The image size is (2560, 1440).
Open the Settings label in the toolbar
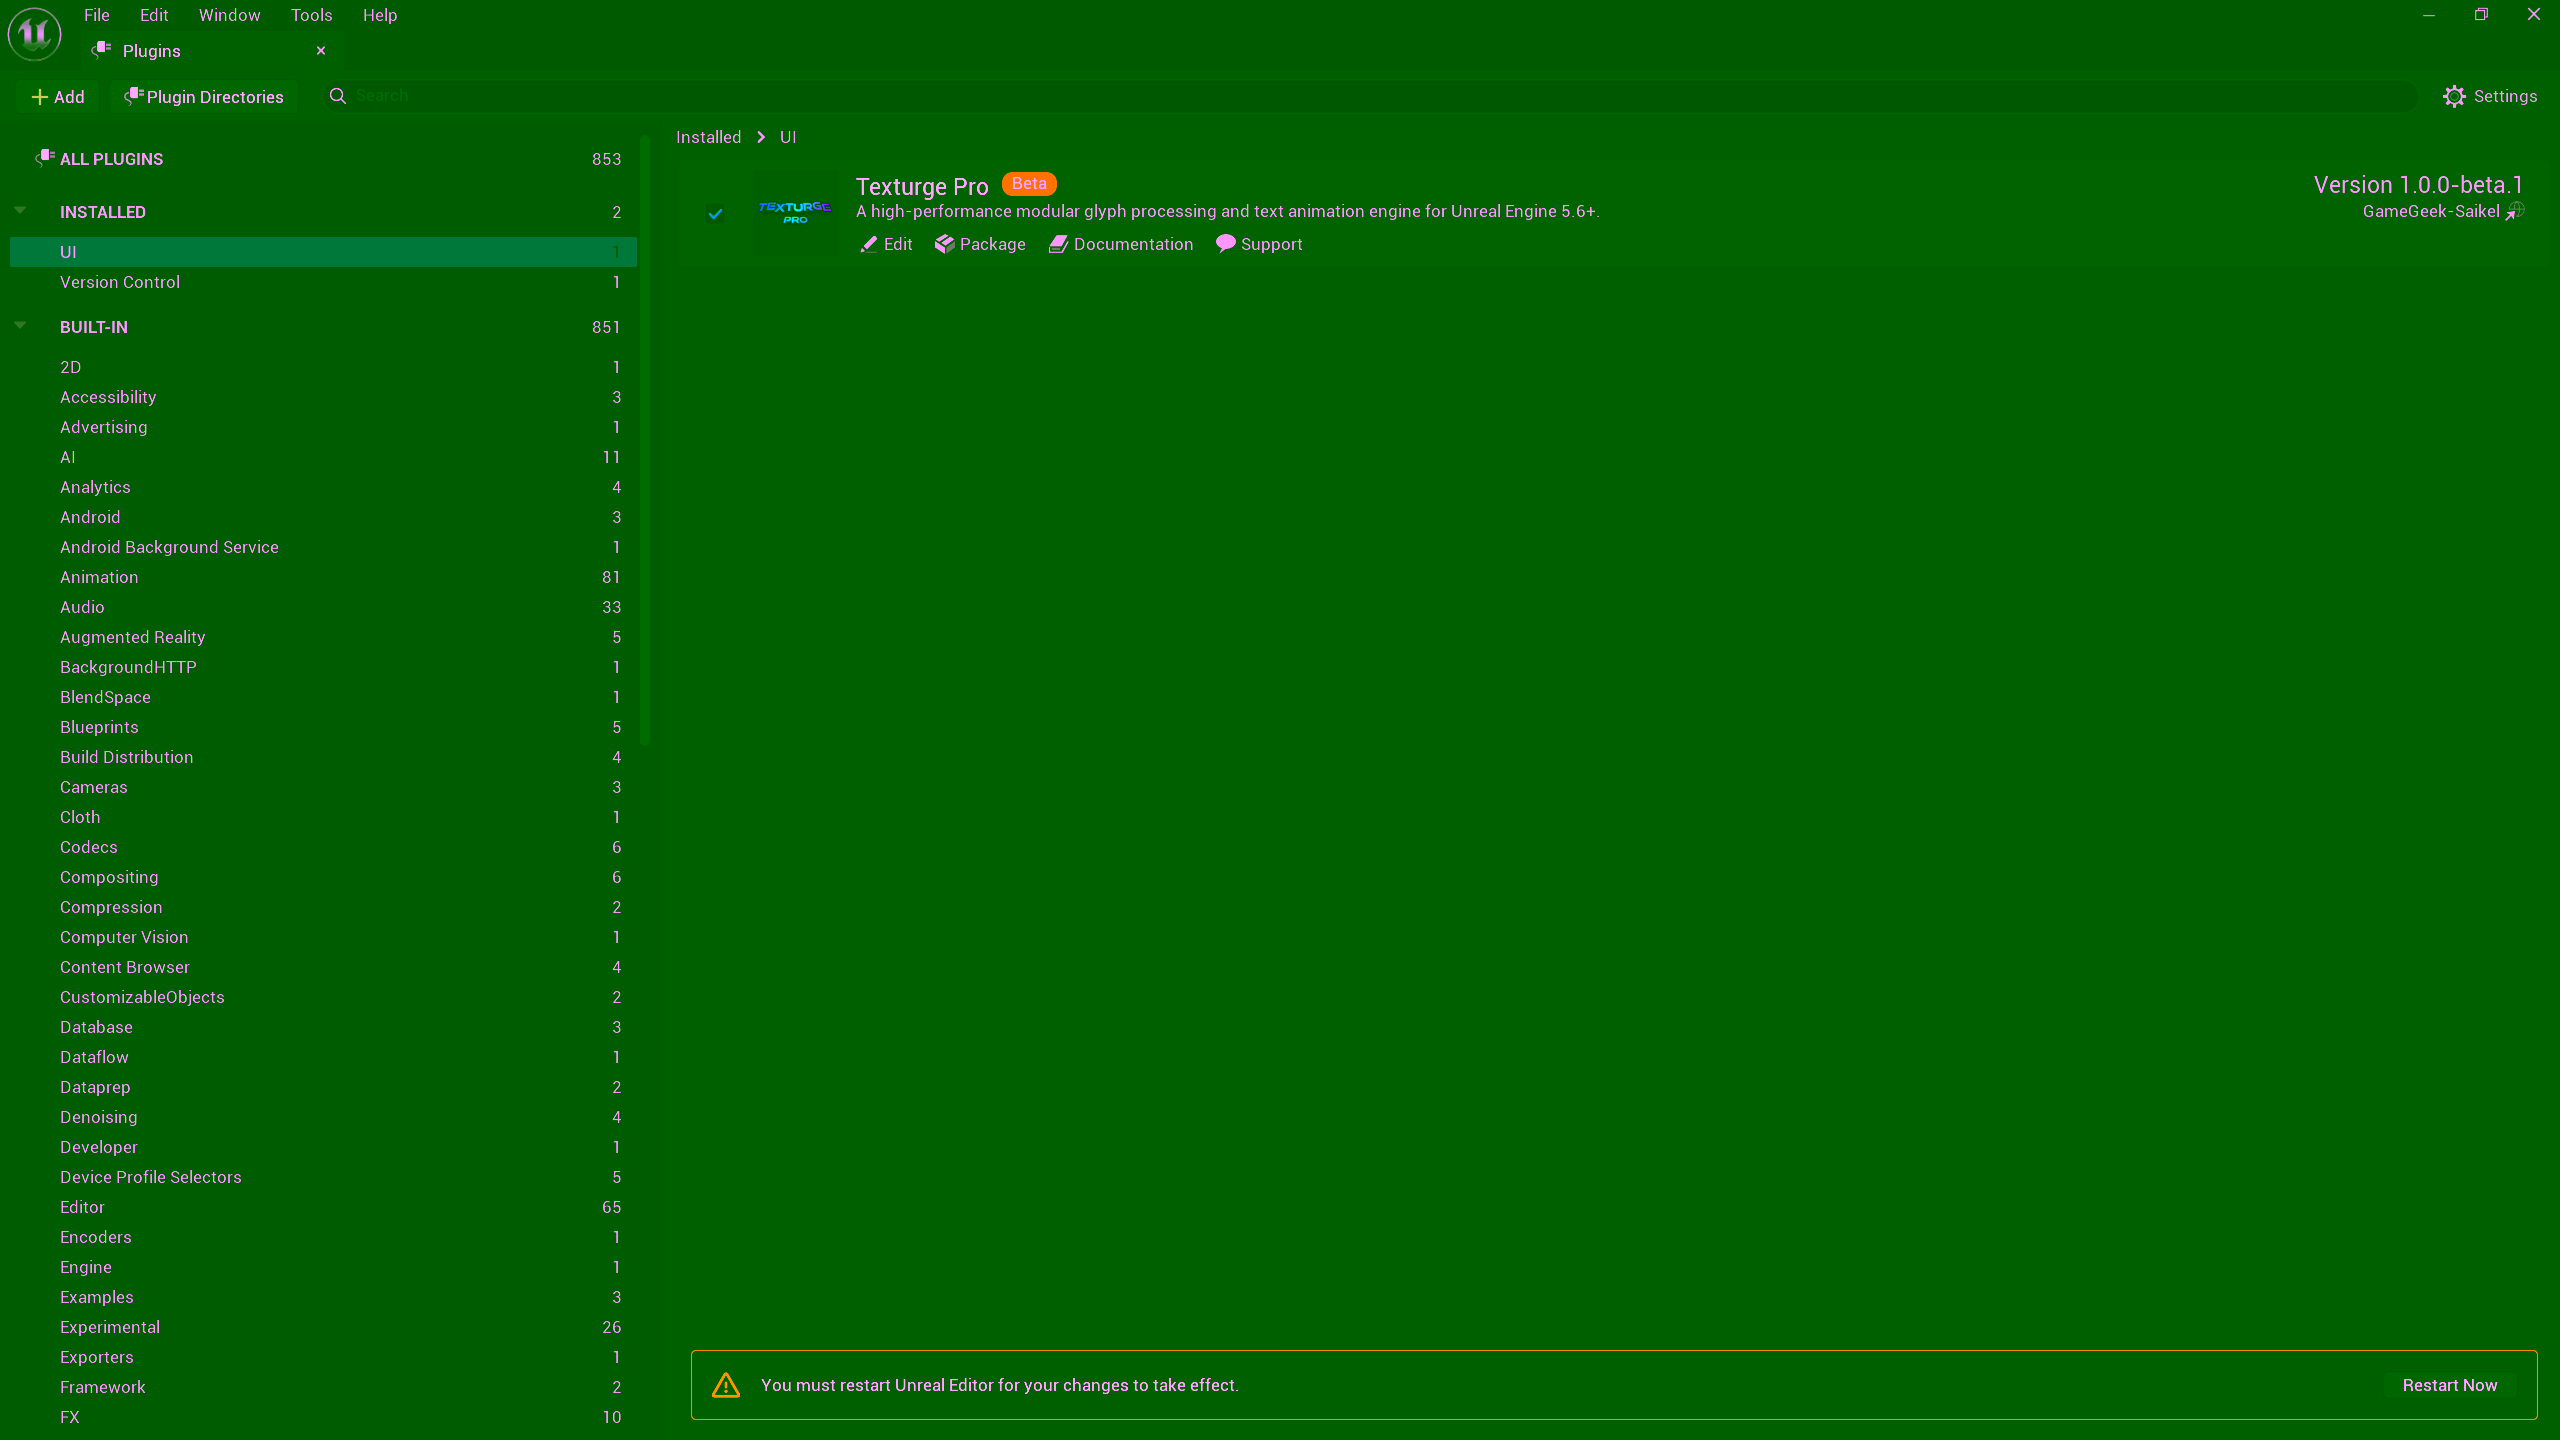pos(2506,96)
